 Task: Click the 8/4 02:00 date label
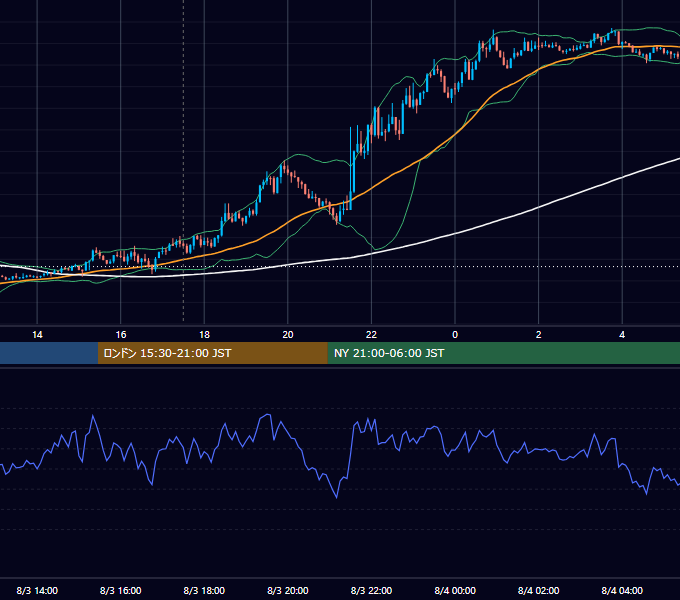tap(539, 590)
